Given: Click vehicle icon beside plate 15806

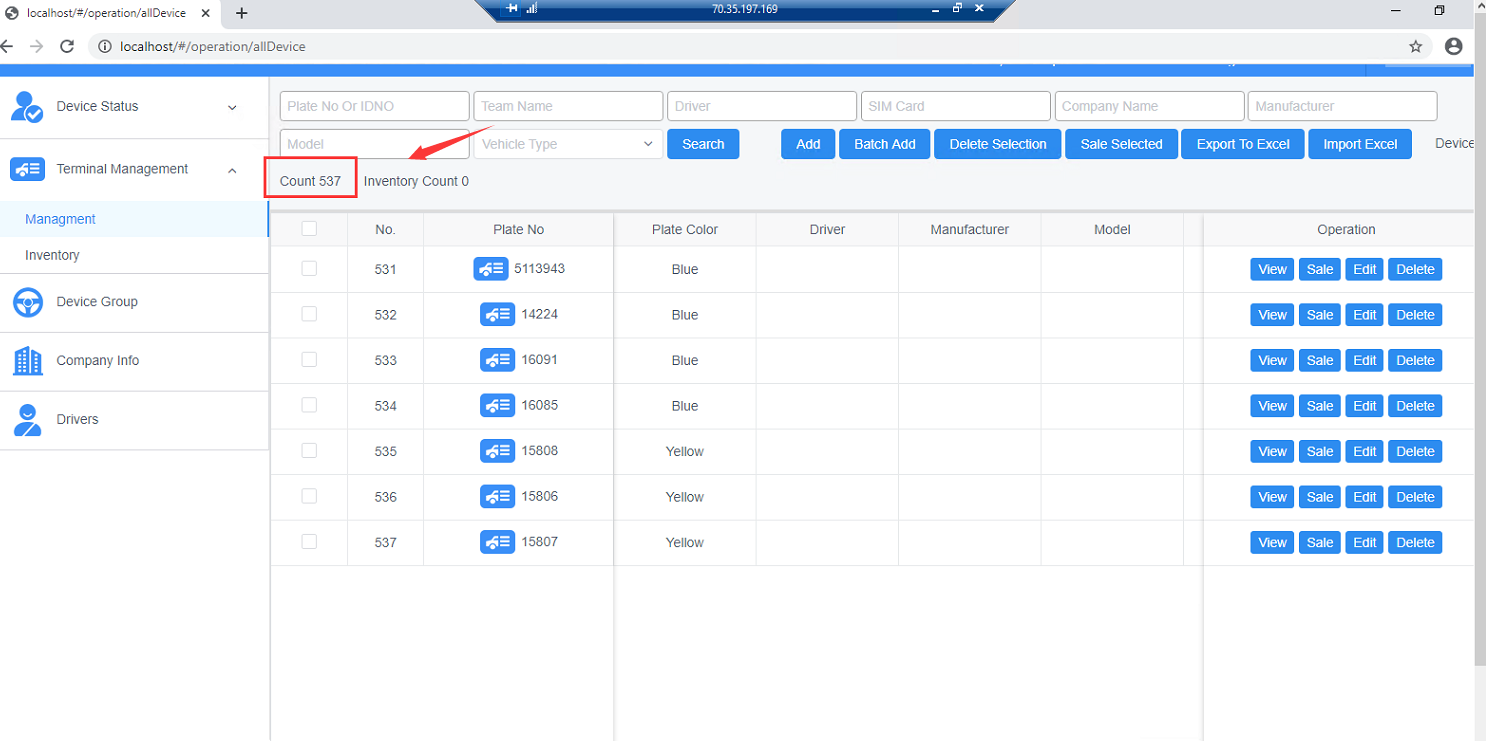Looking at the screenshot, I should 498,497.
